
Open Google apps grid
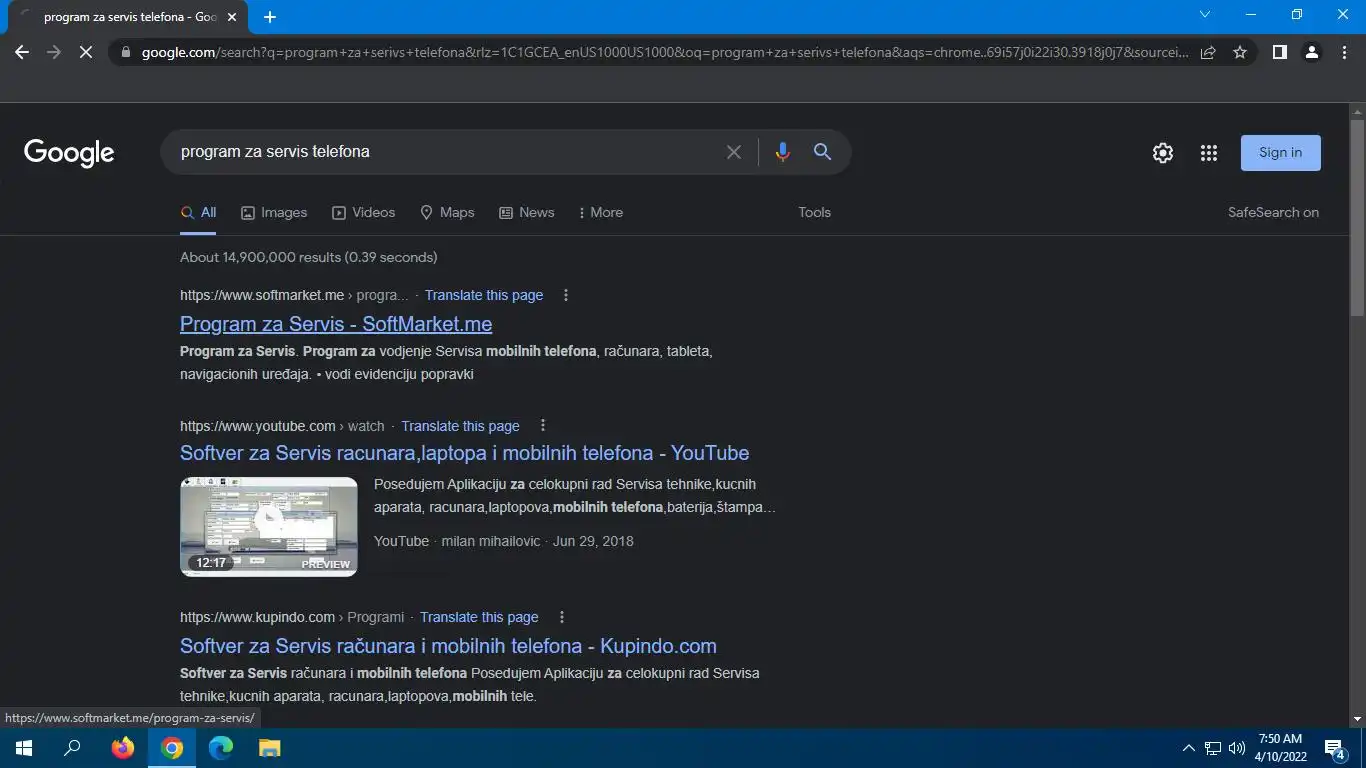1209,153
